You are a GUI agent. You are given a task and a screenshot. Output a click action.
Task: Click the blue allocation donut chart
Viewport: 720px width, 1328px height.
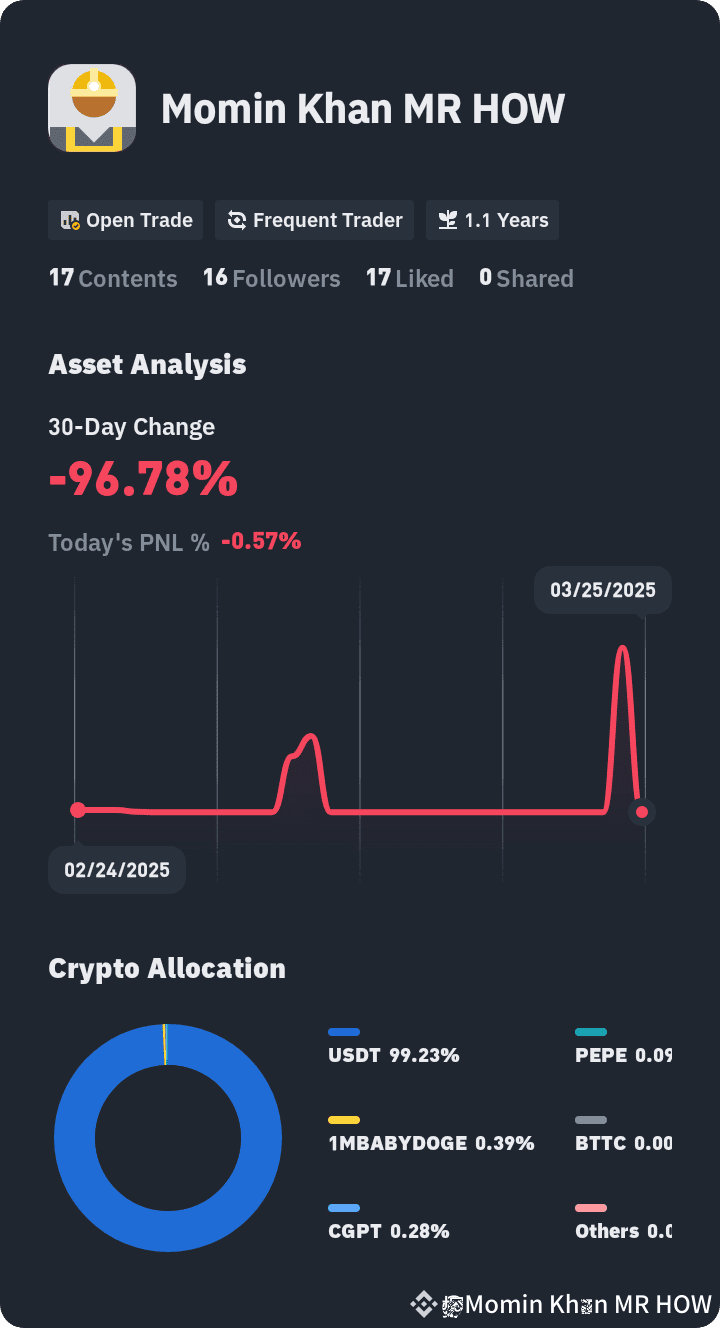[168, 1138]
